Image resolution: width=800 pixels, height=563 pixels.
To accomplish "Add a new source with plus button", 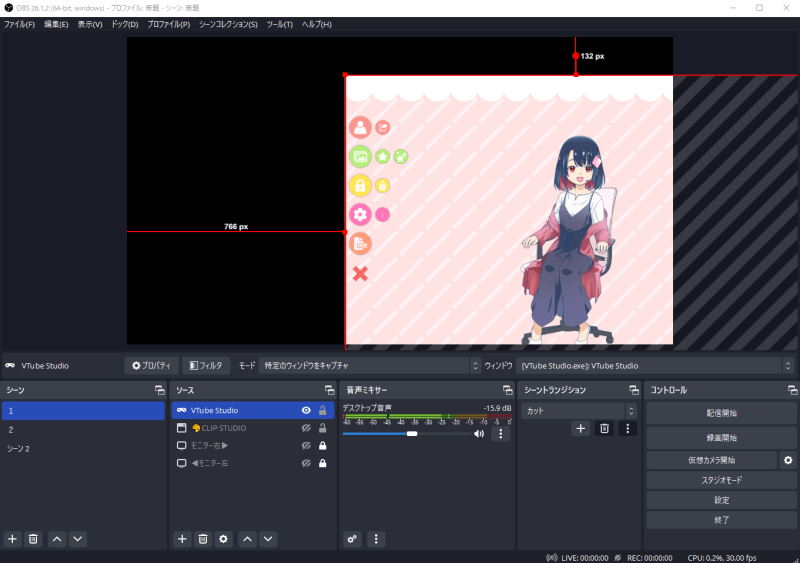I will tap(182, 539).
